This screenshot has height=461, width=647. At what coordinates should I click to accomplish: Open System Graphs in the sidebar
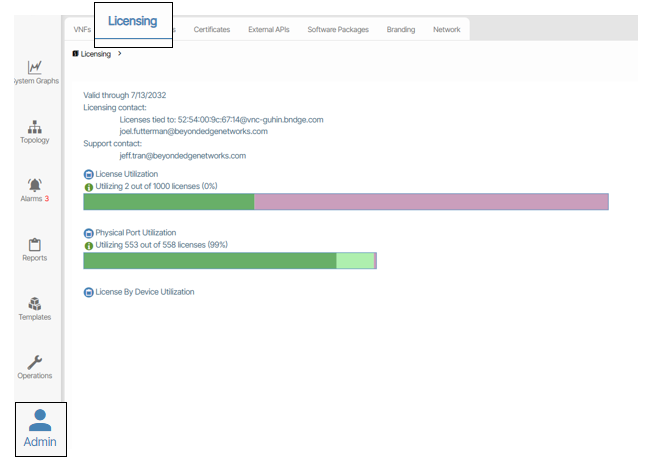[35, 70]
